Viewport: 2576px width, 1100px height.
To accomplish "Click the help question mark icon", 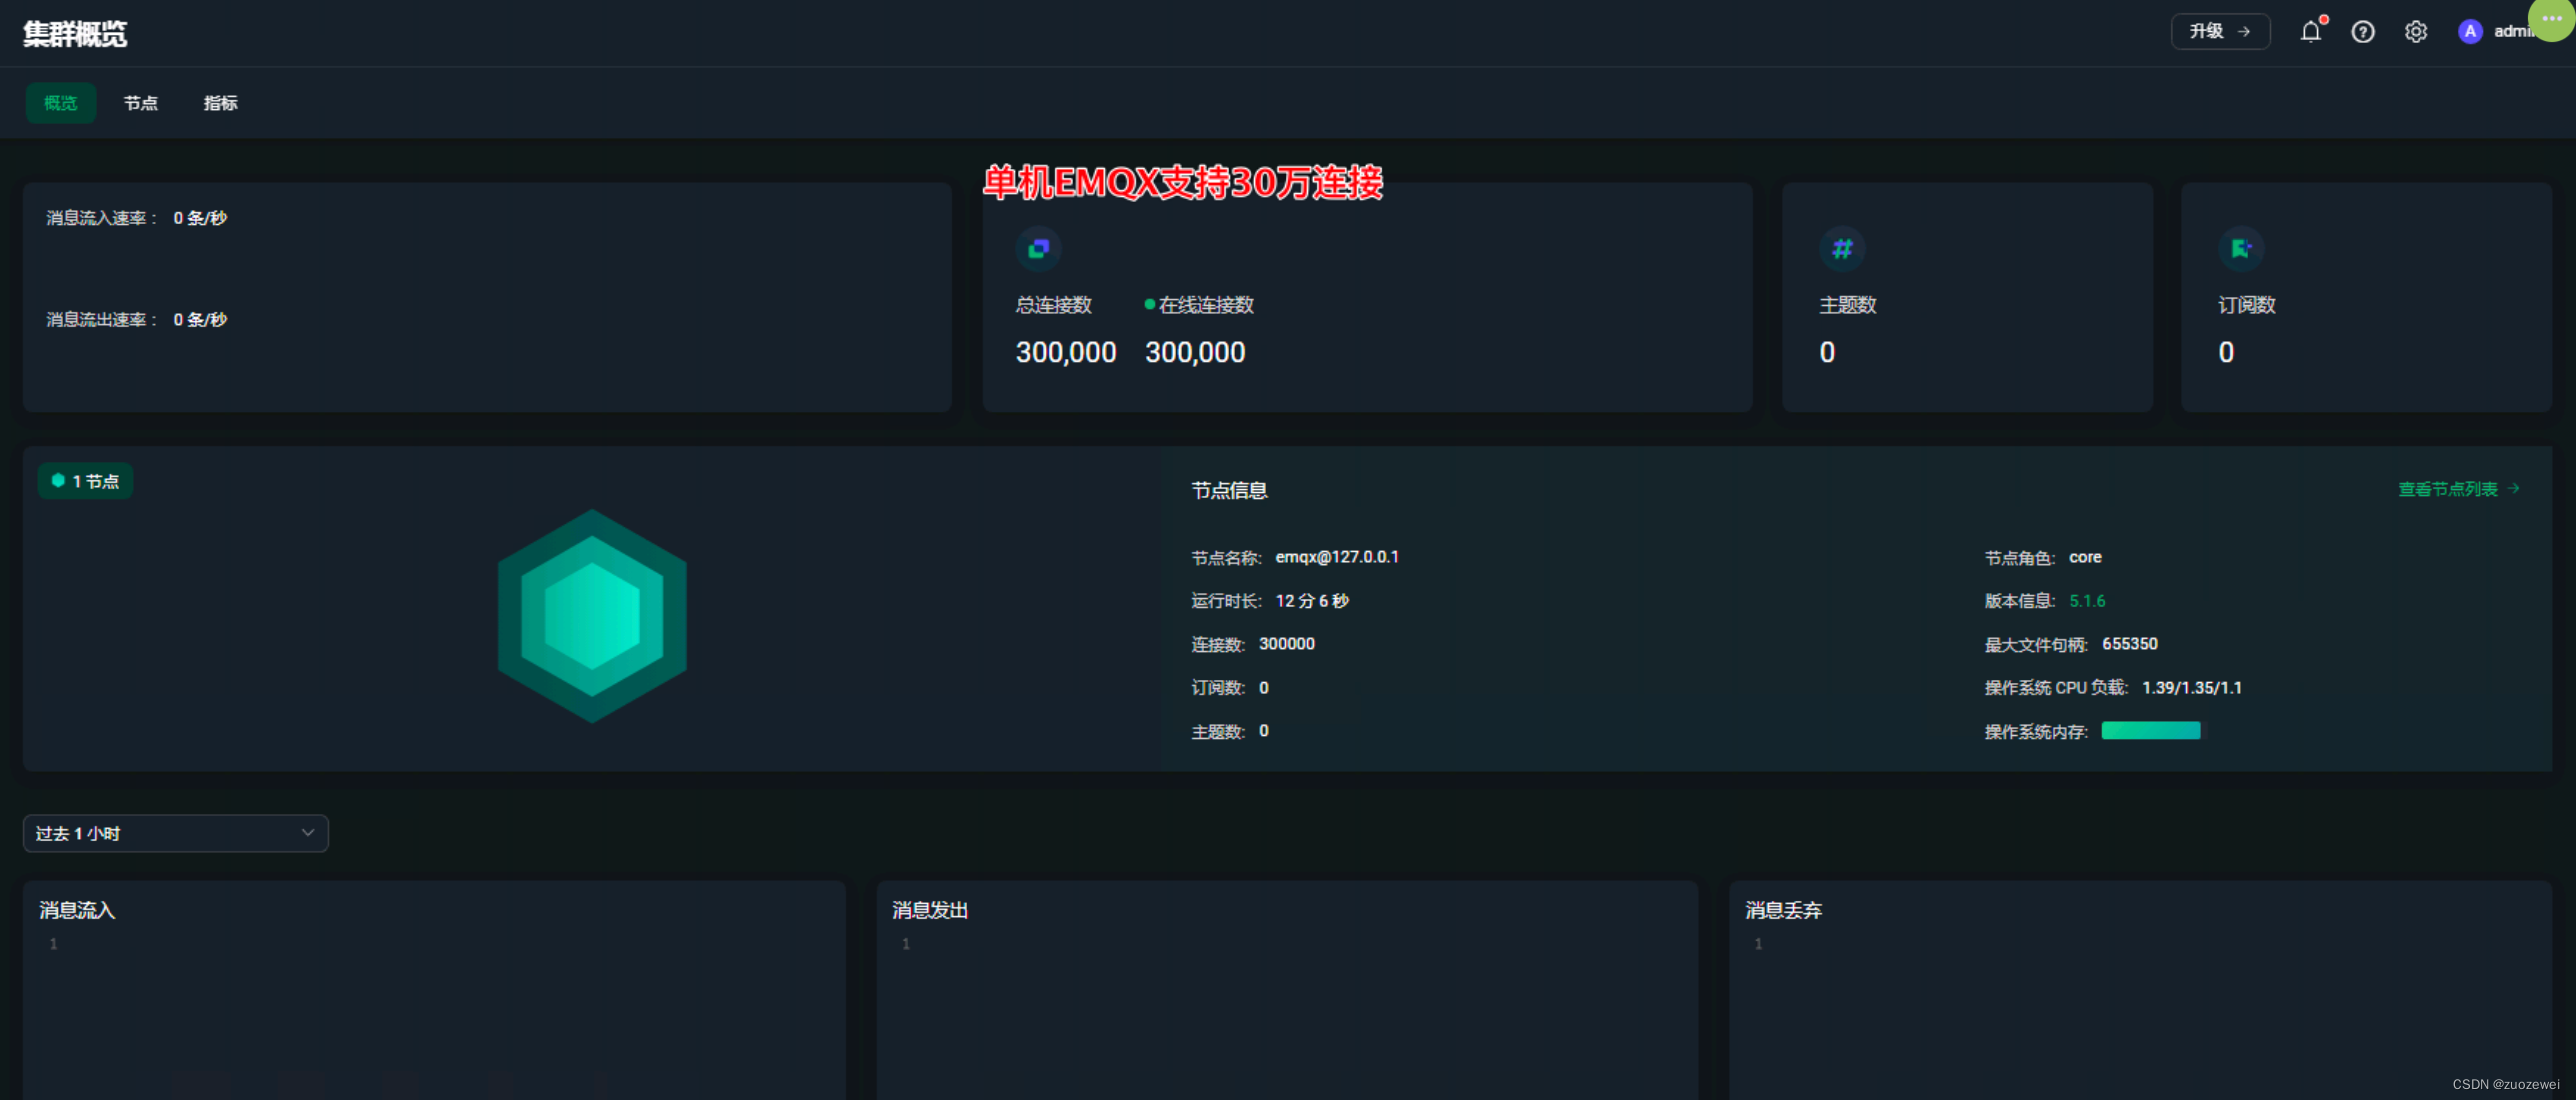I will point(2363,32).
